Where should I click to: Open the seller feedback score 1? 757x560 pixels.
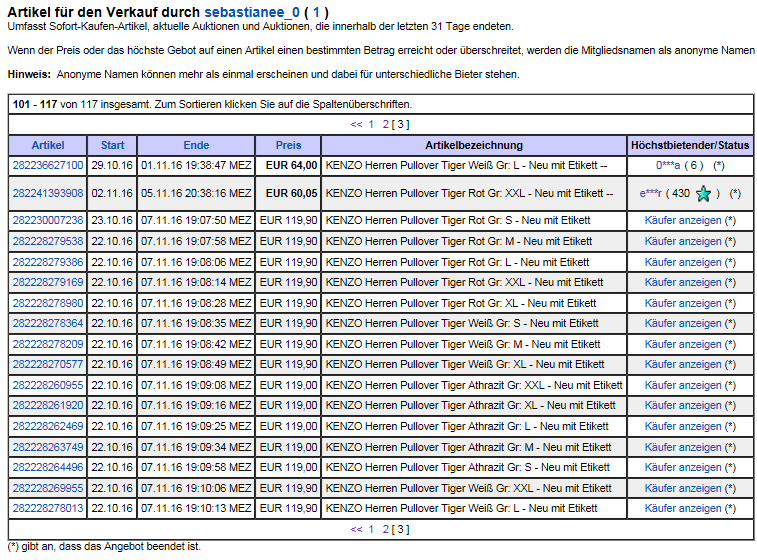pos(316,12)
